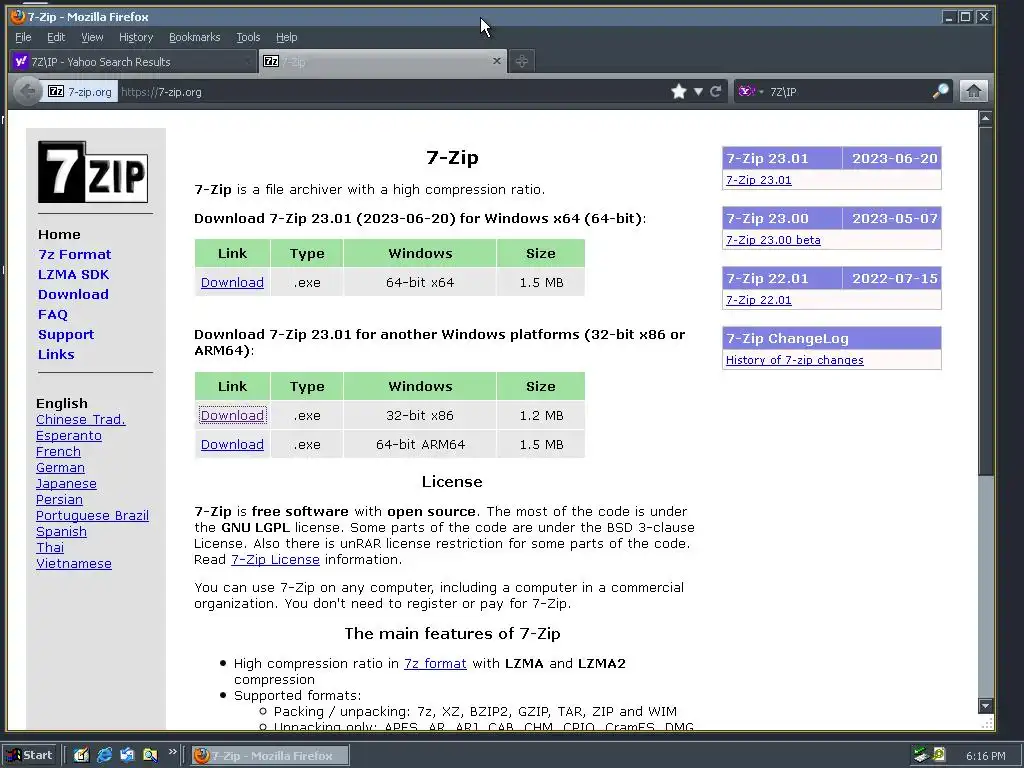Open the Tools menu
Viewport: 1024px width, 768px height.
[x=248, y=37]
